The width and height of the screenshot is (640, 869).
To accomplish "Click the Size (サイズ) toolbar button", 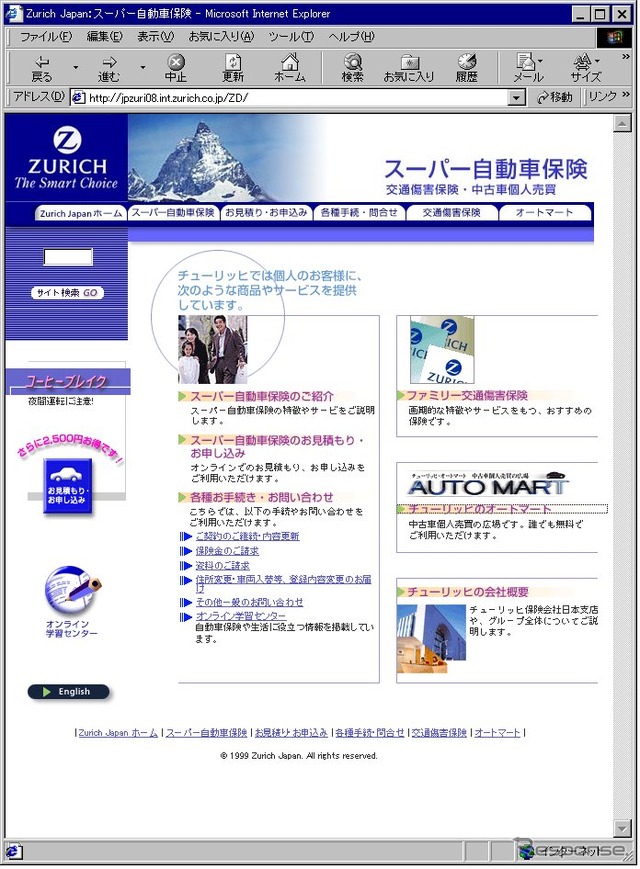I will point(586,68).
